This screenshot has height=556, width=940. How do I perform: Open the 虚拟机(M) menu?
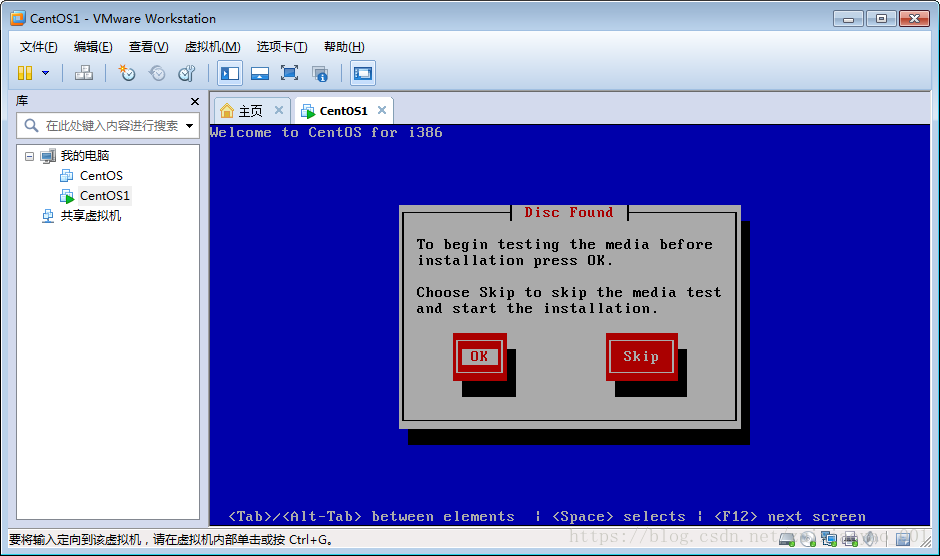212,47
